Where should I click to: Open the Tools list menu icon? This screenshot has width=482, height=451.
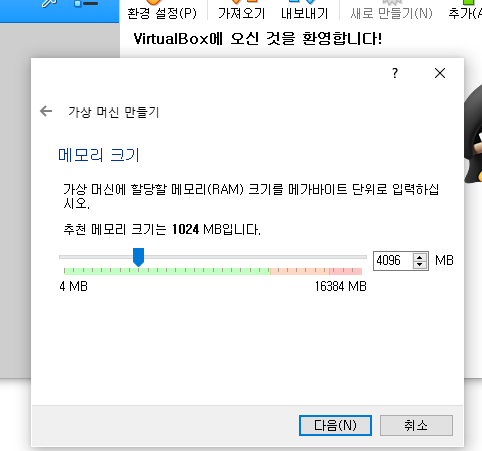(86, 3)
